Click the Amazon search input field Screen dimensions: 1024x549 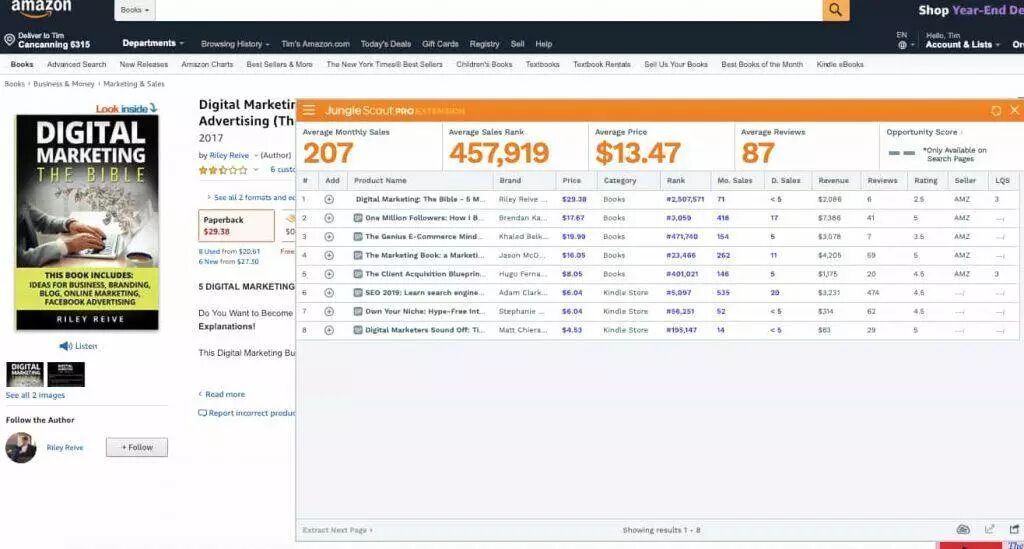pos(489,10)
